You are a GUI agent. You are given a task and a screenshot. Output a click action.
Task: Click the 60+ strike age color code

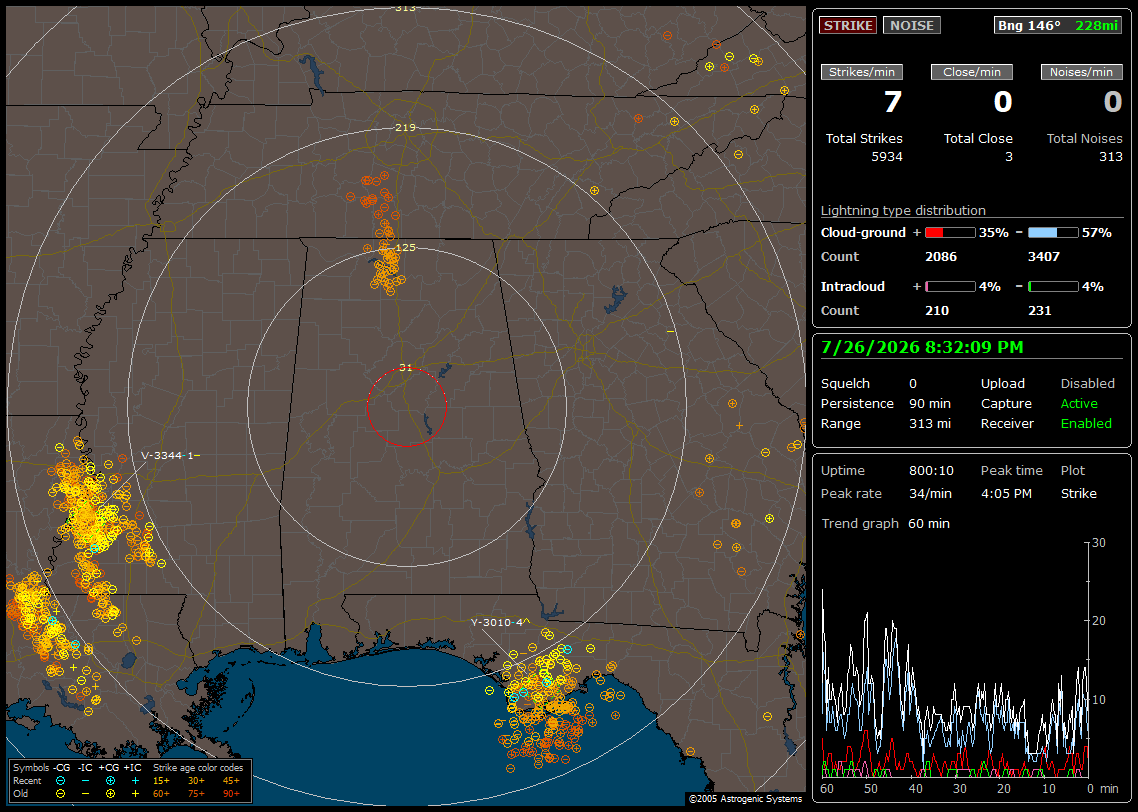click(161, 794)
